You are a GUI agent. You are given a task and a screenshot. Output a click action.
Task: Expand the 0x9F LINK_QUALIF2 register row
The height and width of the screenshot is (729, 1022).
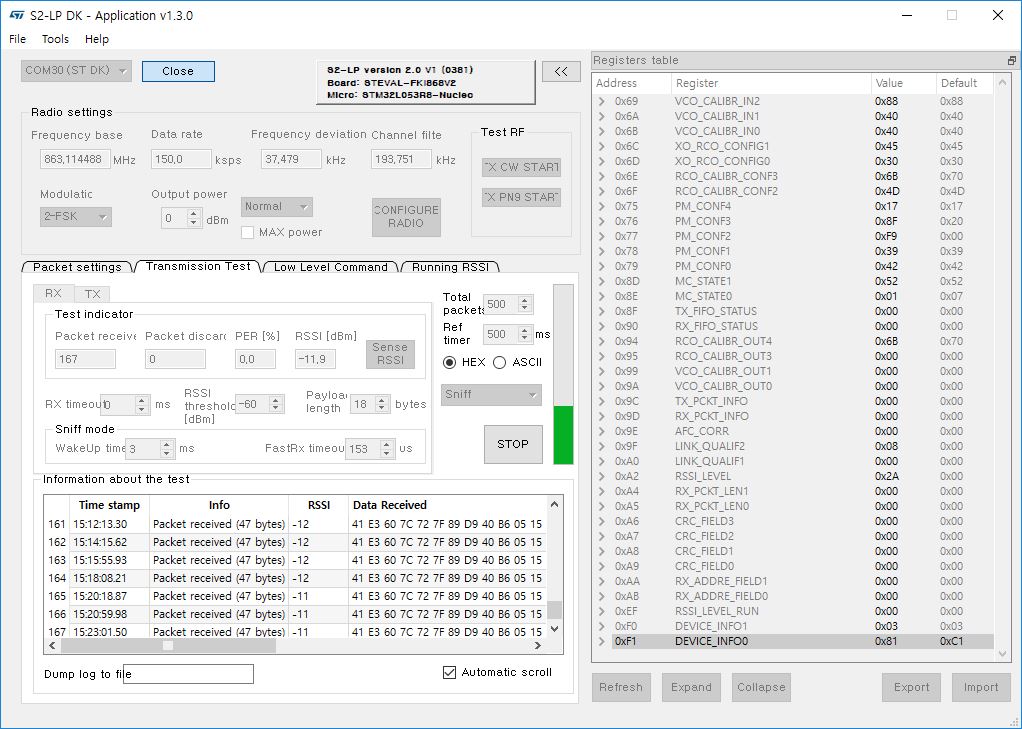(x=602, y=446)
